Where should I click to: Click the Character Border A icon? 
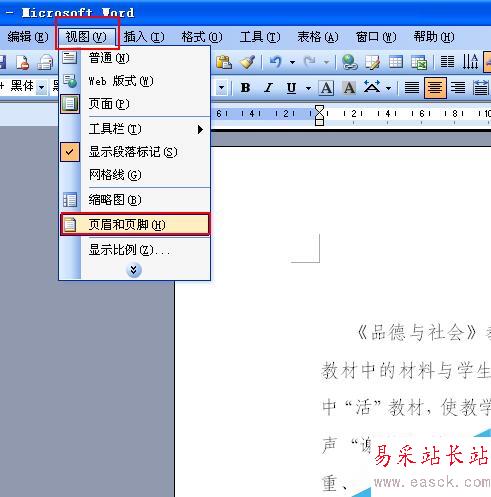326,88
